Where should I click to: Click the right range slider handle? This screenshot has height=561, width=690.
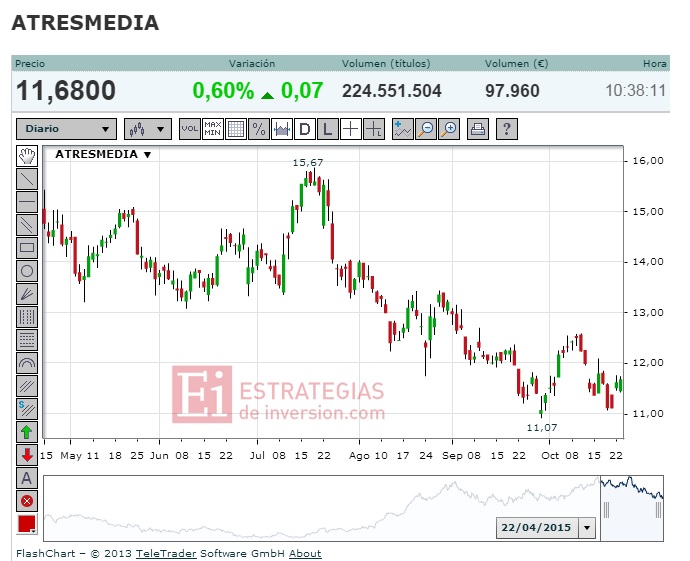(658, 510)
